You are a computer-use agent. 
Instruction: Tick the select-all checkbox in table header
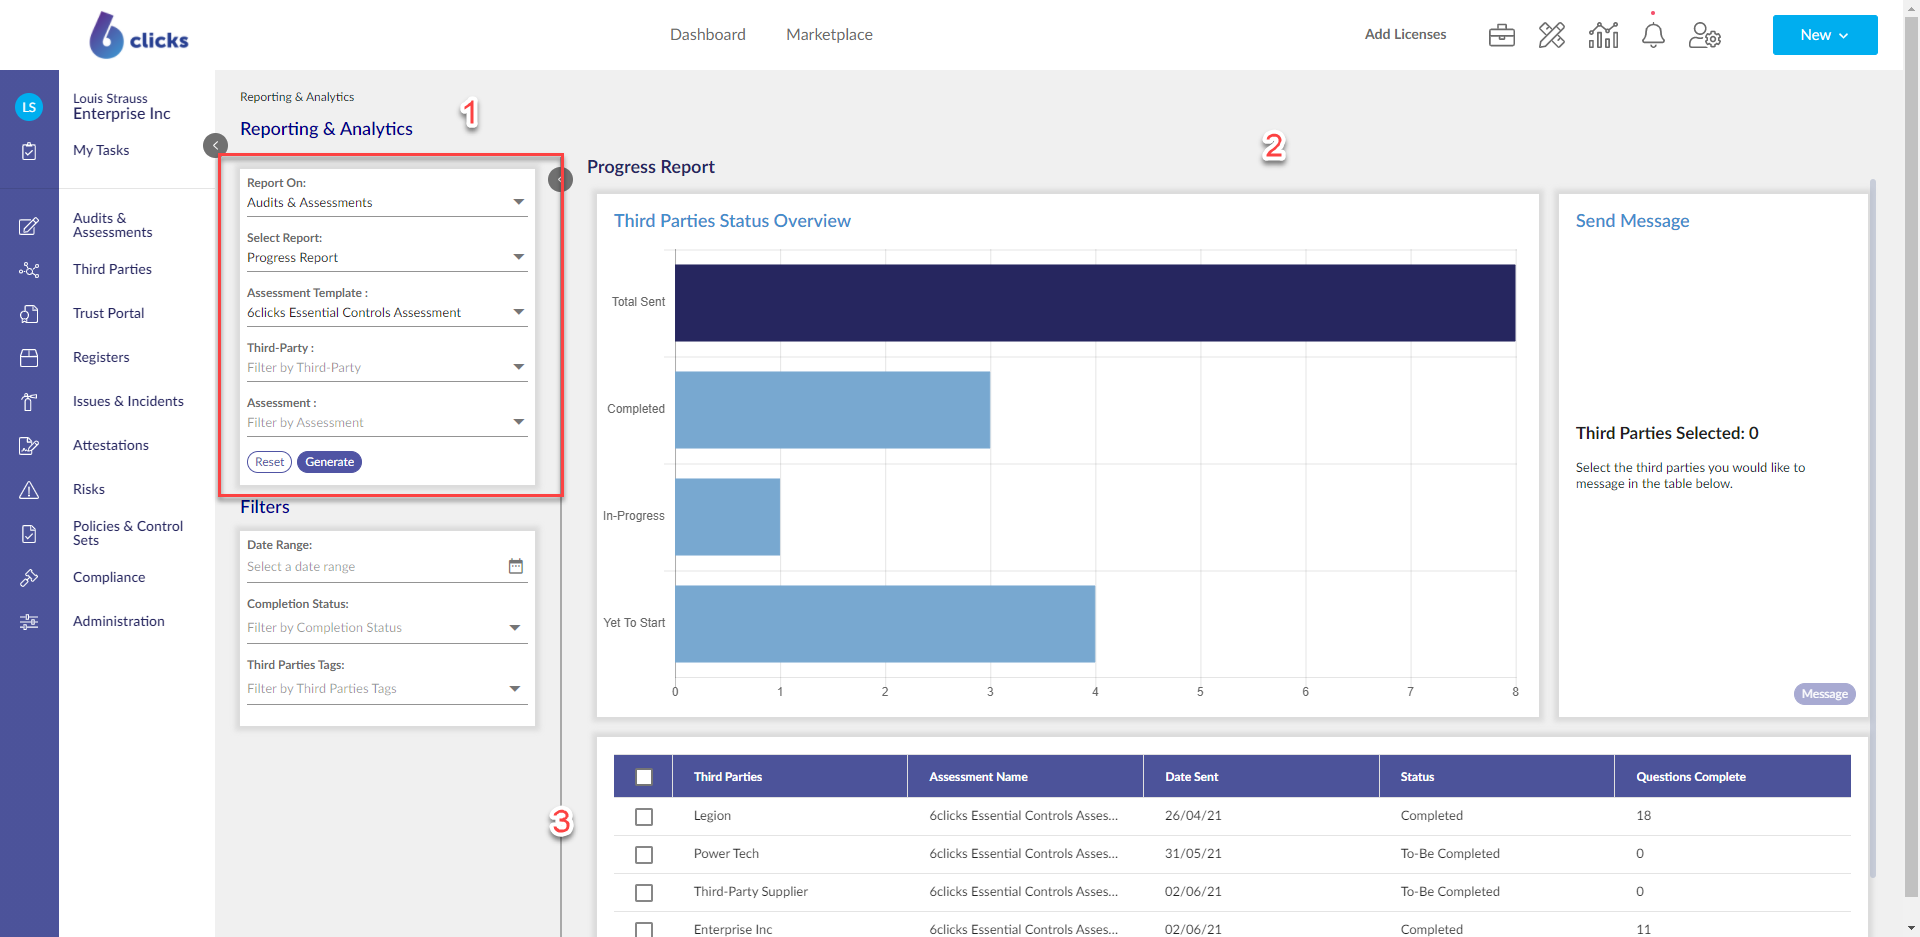[x=644, y=777]
